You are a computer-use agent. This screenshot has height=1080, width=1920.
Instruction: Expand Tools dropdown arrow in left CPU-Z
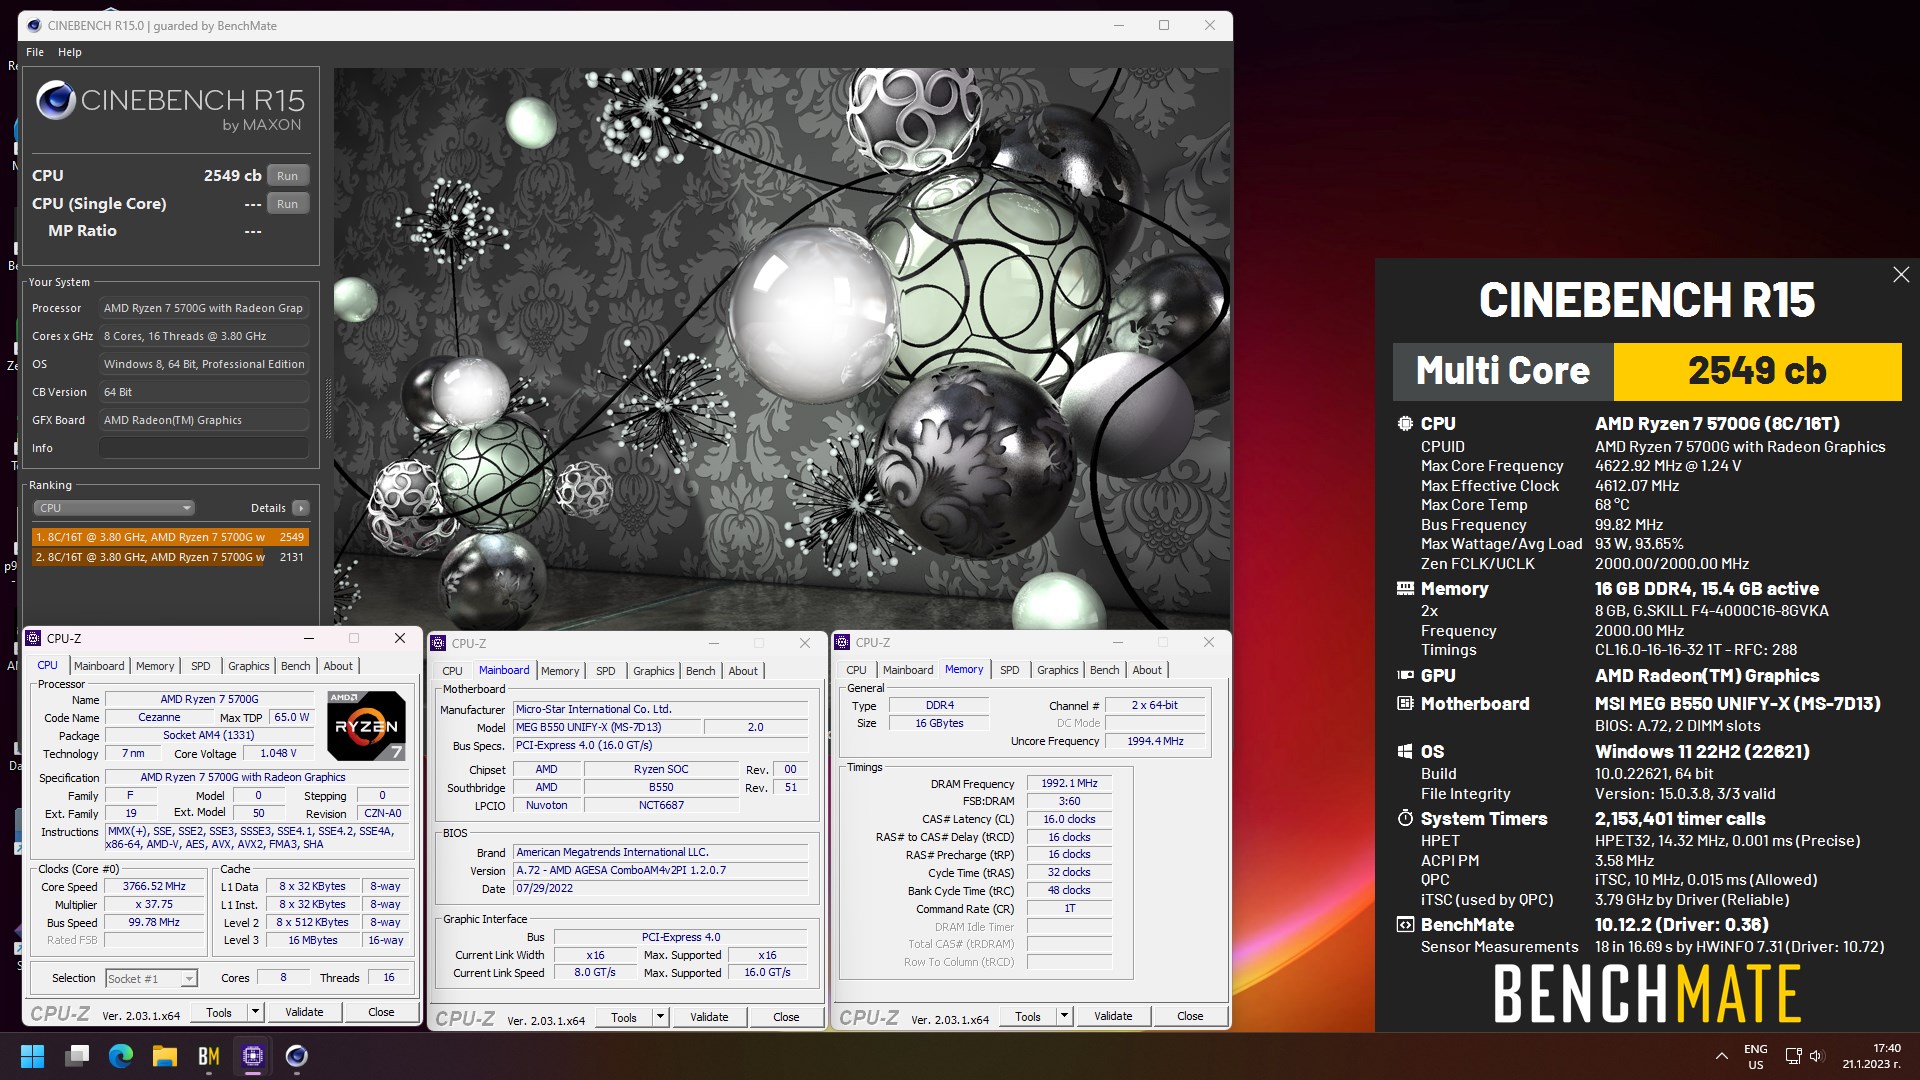coord(255,1013)
